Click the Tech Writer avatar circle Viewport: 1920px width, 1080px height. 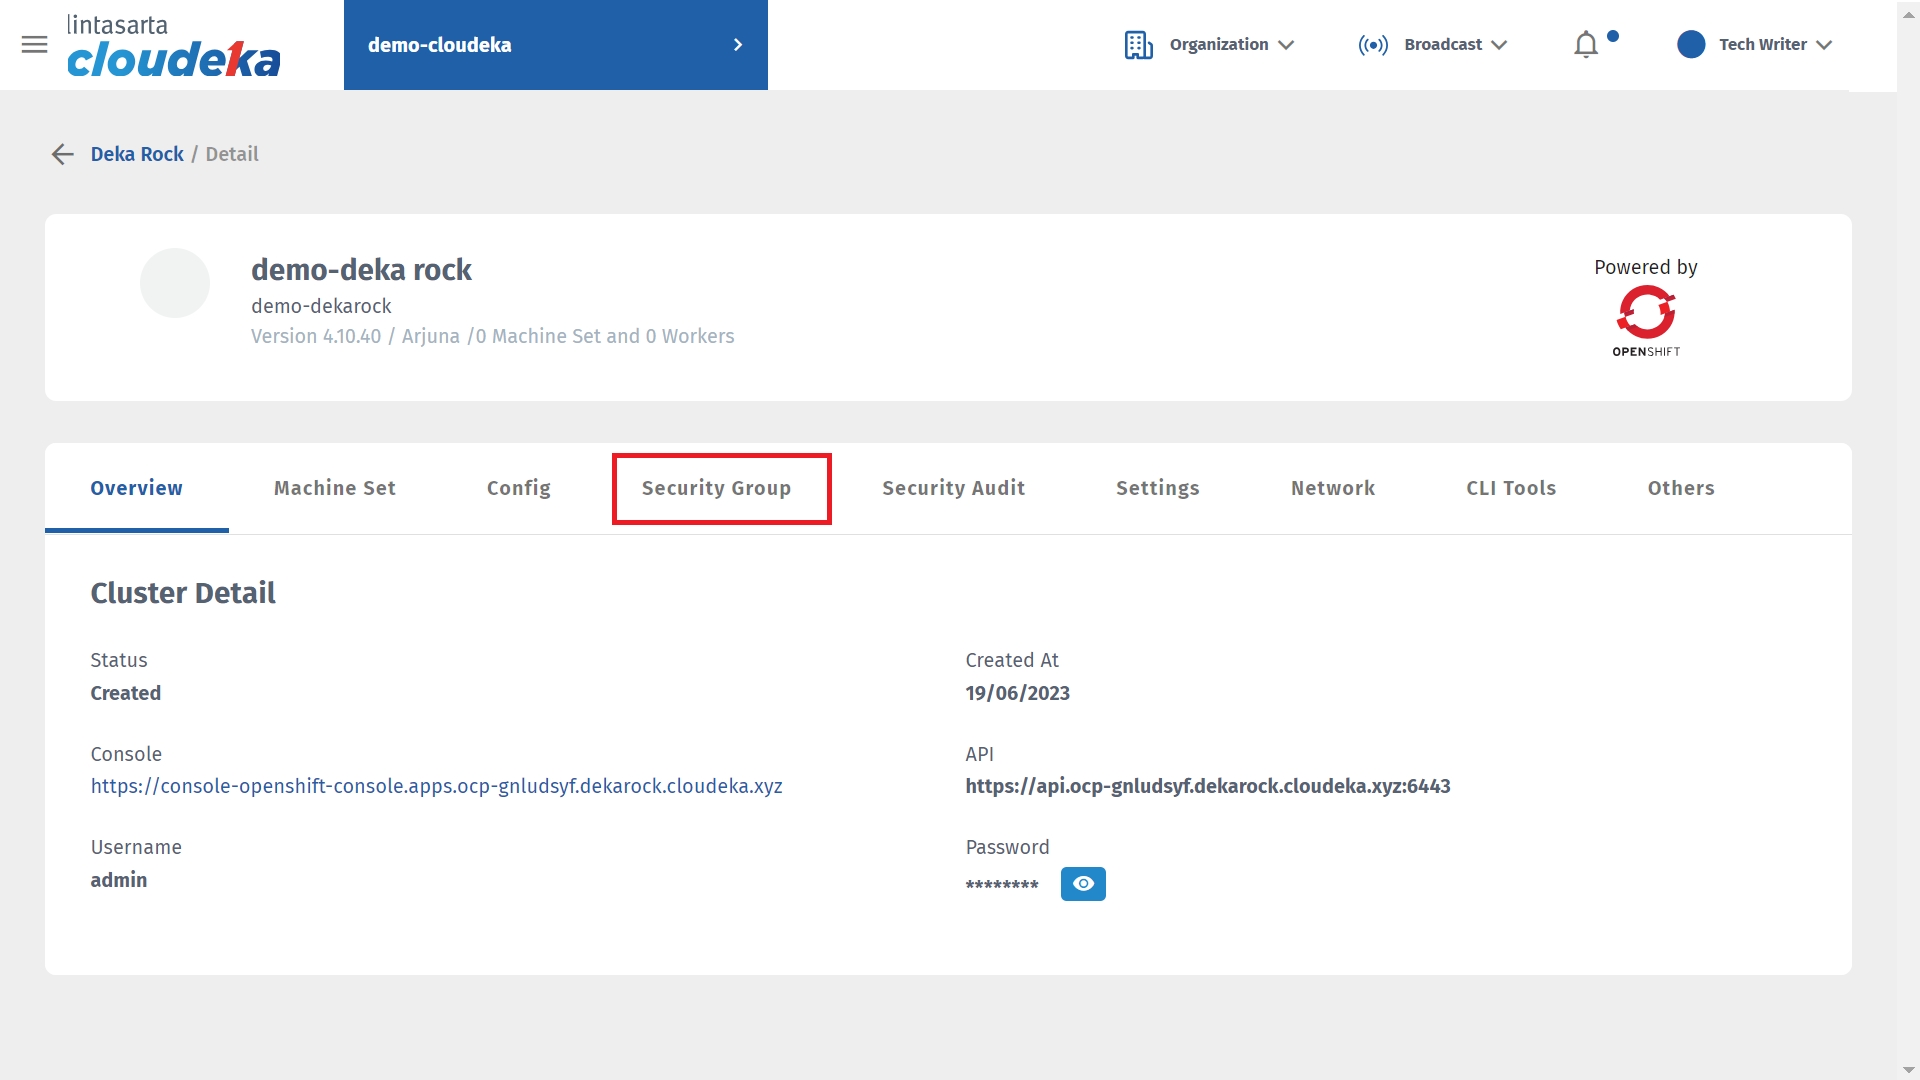point(1691,45)
